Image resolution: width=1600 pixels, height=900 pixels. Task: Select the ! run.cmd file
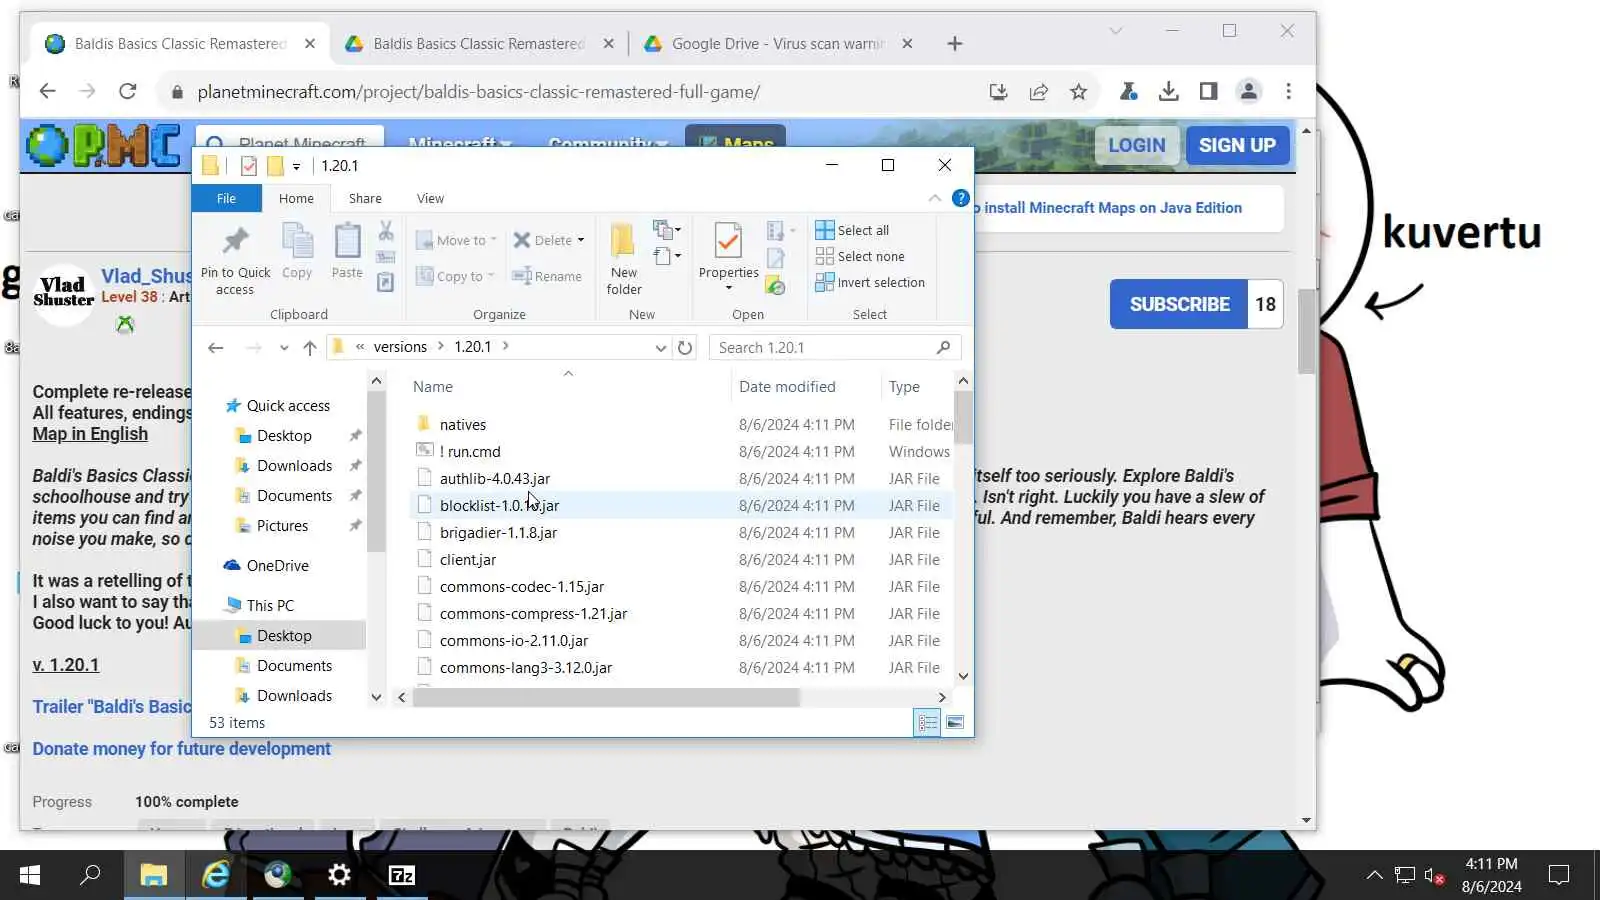(470, 452)
